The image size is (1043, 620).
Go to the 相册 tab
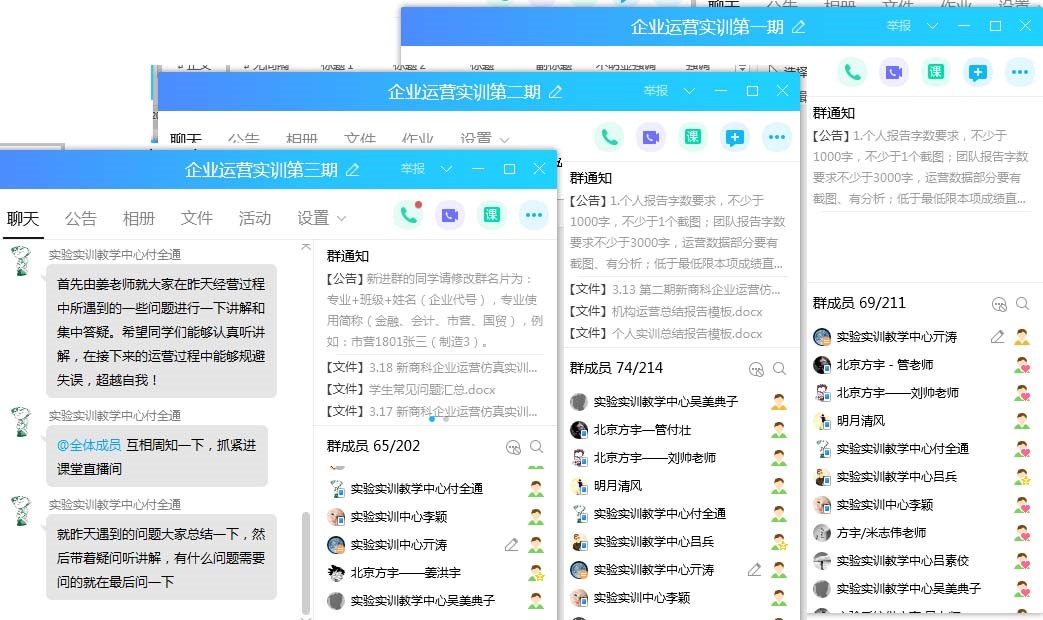(x=139, y=218)
